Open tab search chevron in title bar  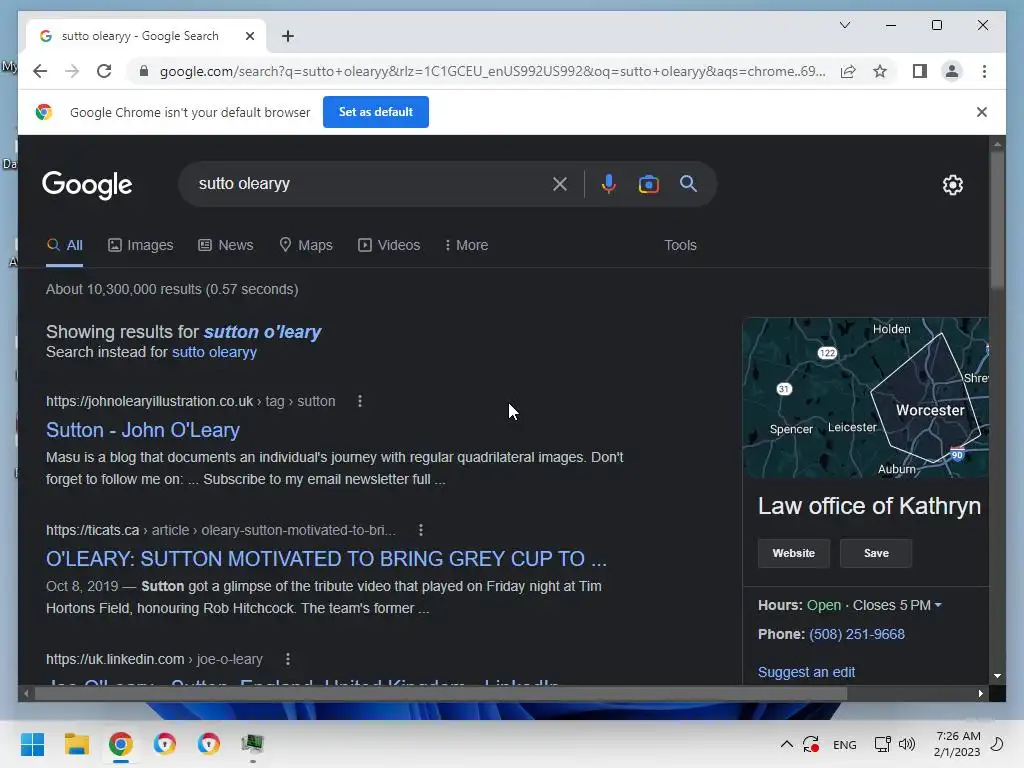point(844,25)
